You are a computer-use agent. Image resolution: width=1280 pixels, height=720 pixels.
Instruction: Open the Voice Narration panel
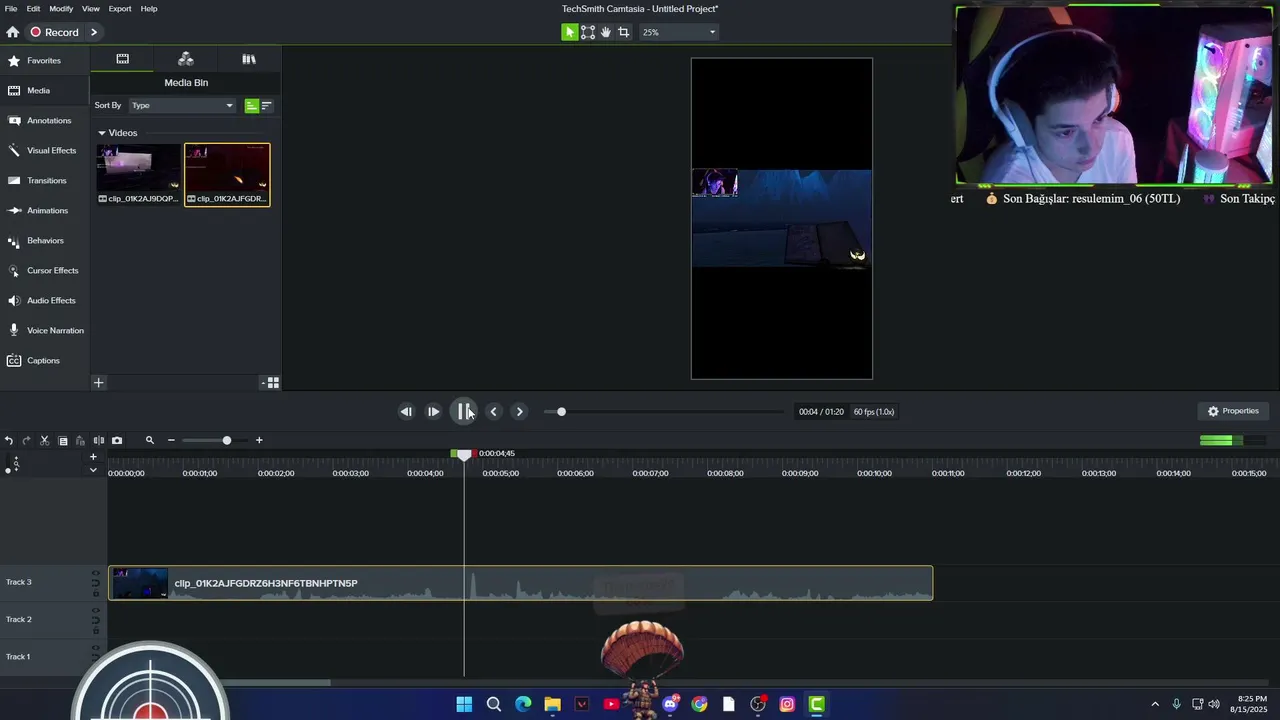pos(45,331)
